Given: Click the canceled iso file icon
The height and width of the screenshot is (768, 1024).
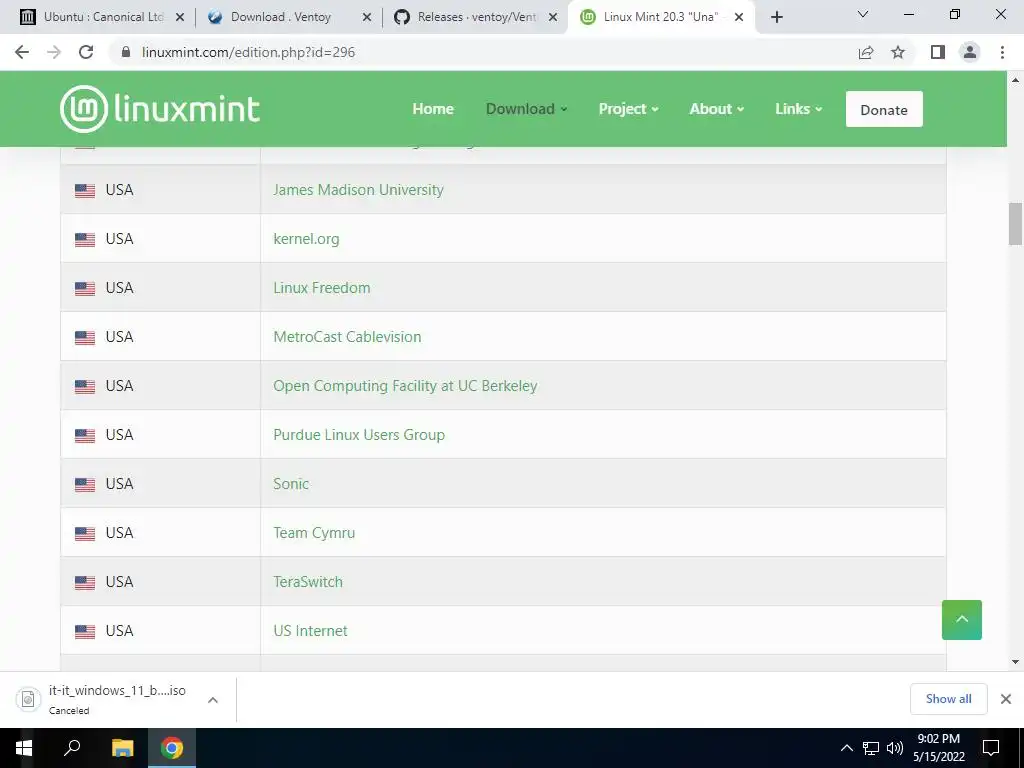Looking at the screenshot, I should click(28, 699).
